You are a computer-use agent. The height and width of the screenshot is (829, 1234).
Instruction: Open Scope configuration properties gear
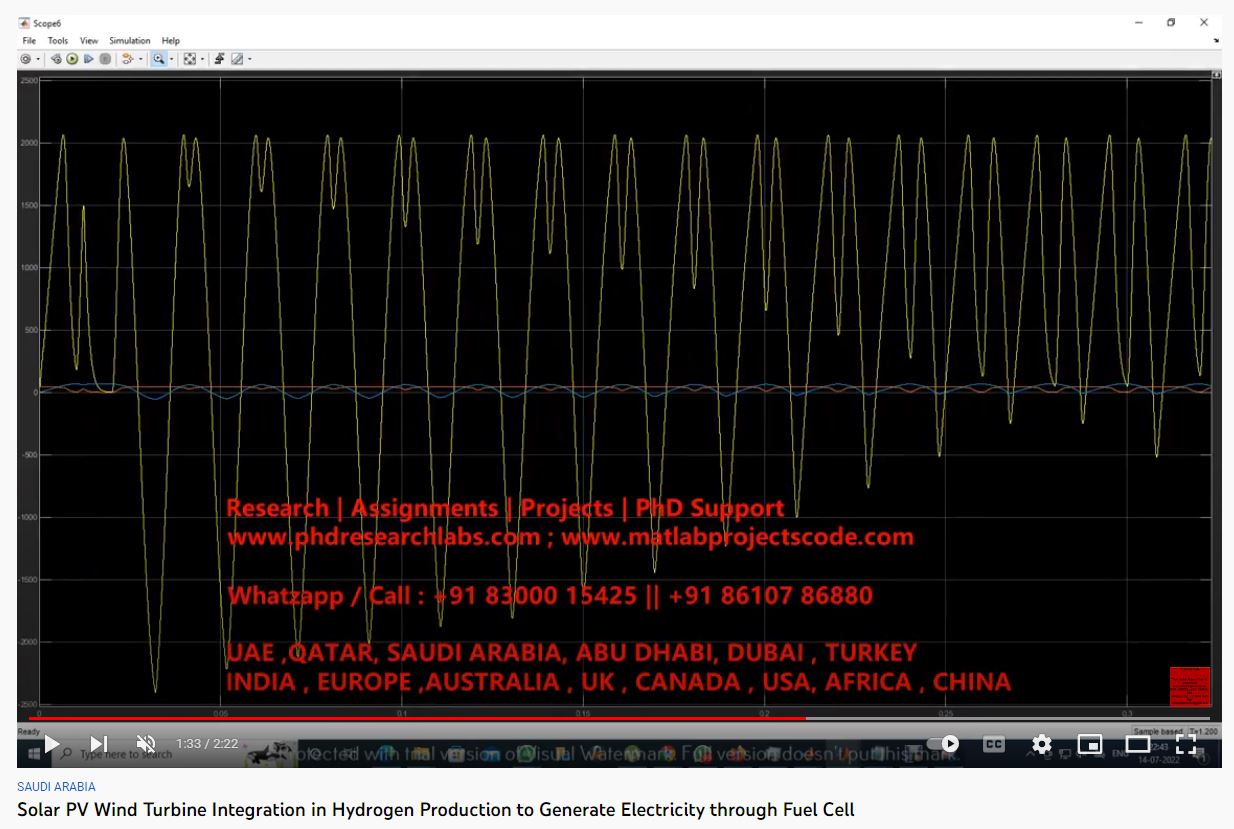26,60
